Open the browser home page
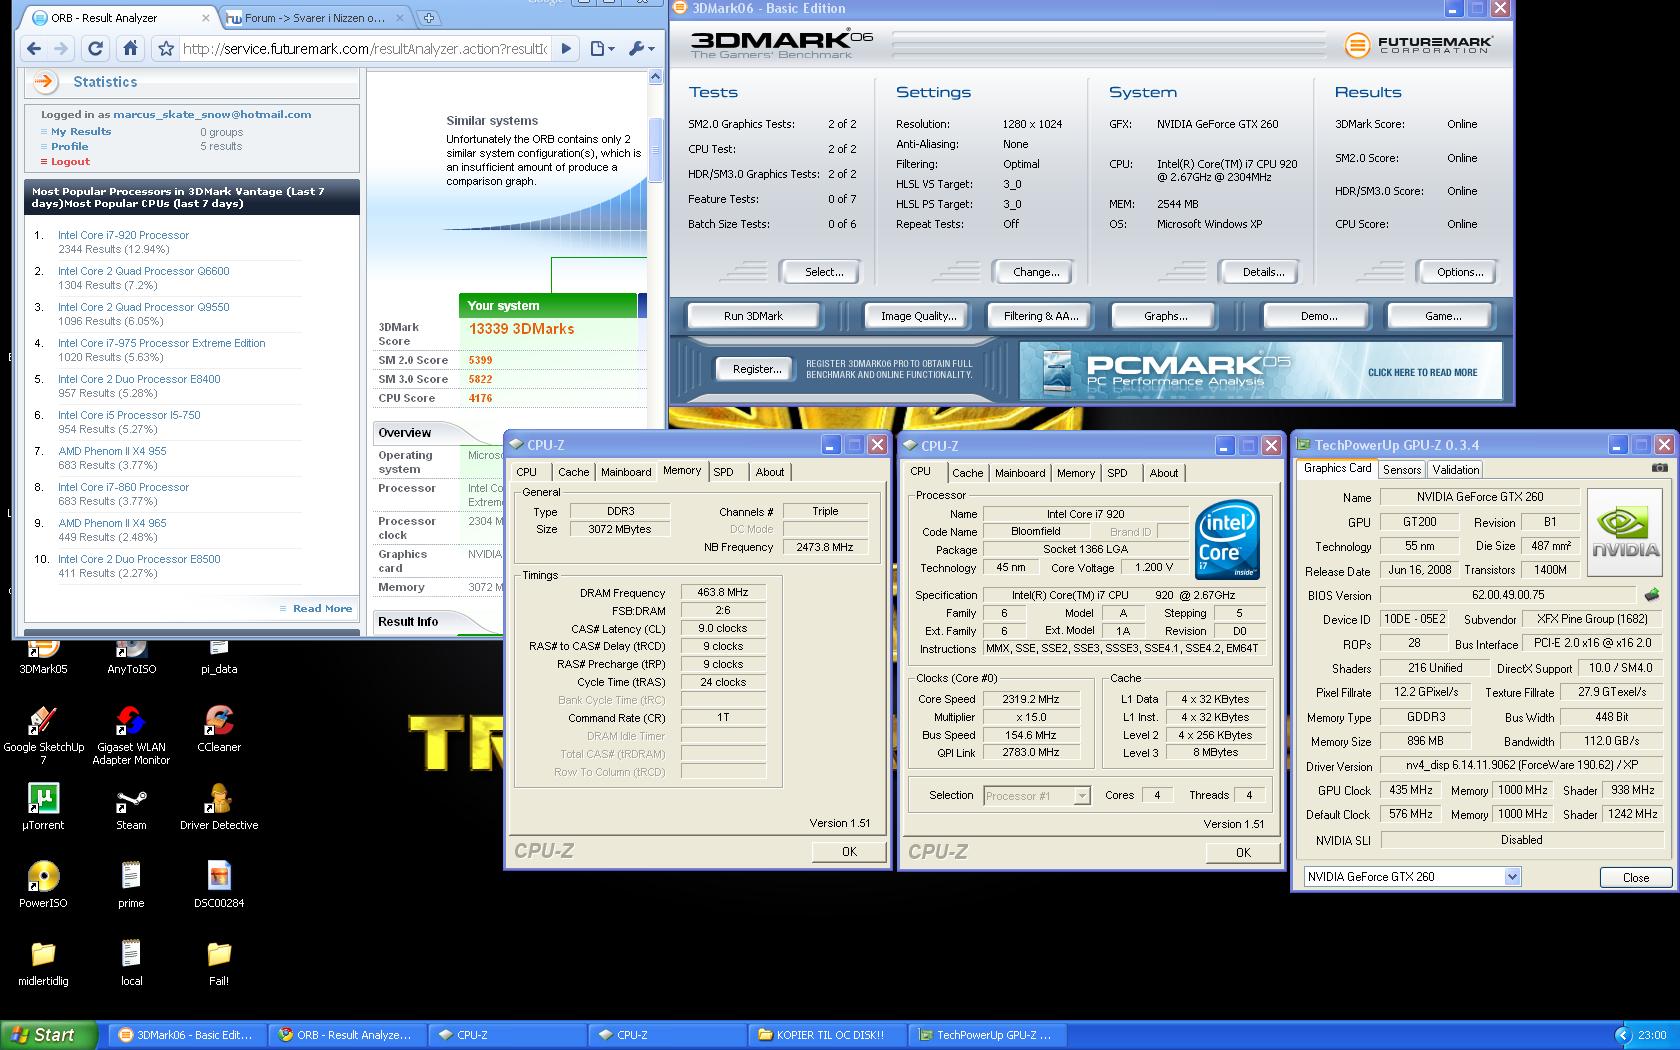The width and height of the screenshot is (1680, 1050). pyautogui.click(x=130, y=48)
